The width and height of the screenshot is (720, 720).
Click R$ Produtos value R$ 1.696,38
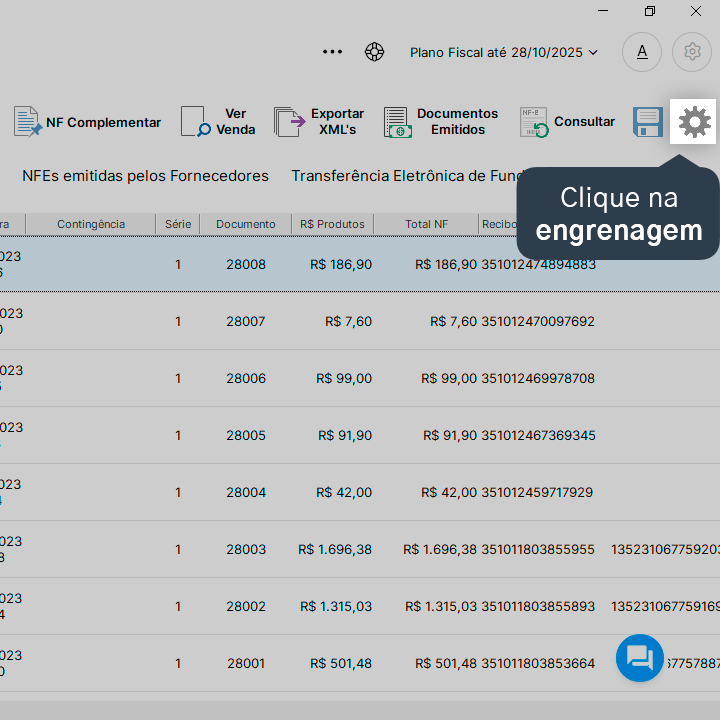tap(335, 549)
